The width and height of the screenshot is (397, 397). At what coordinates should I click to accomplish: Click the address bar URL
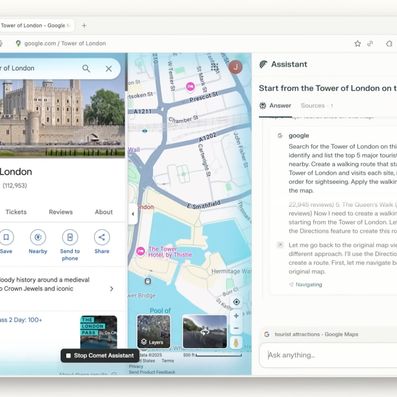[65, 44]
